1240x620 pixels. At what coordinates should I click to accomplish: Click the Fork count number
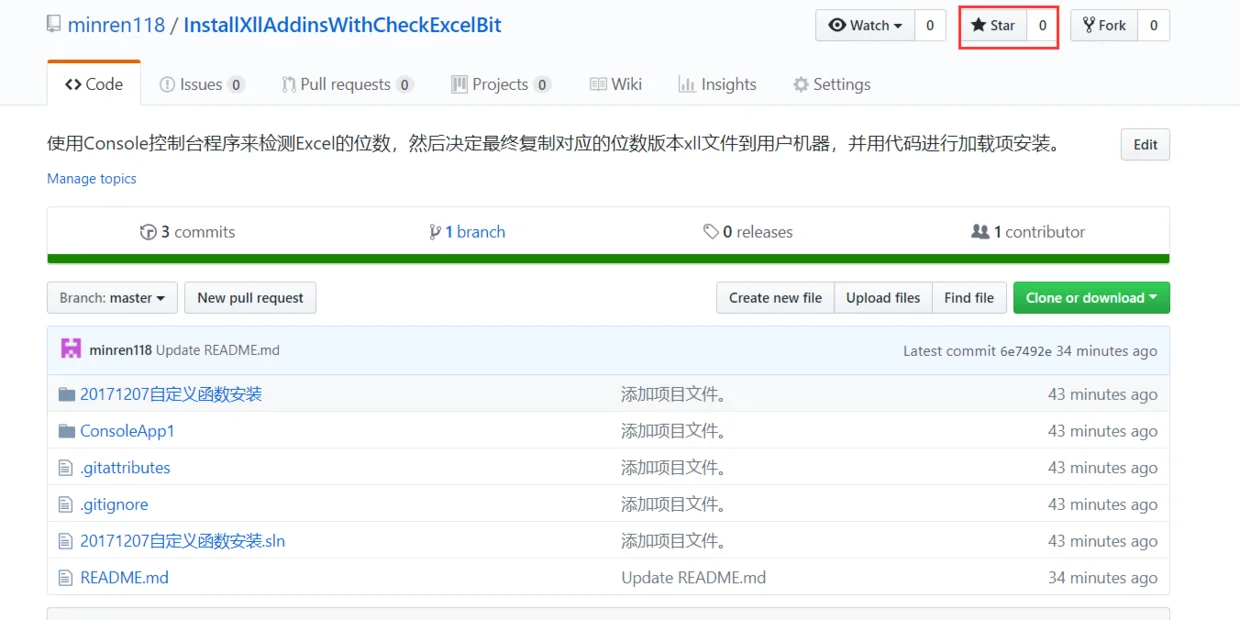(1153, 25)
